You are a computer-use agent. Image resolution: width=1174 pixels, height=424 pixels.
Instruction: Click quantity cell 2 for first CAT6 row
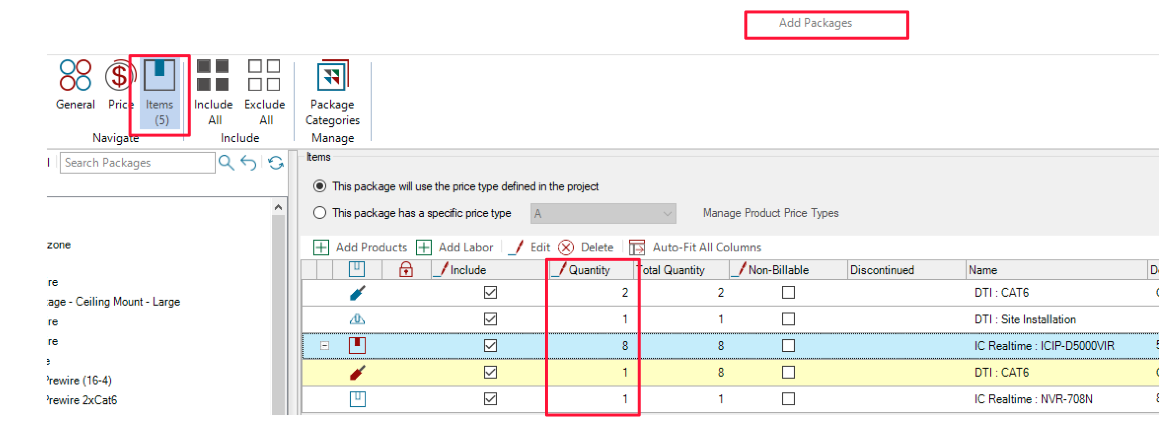589,293
